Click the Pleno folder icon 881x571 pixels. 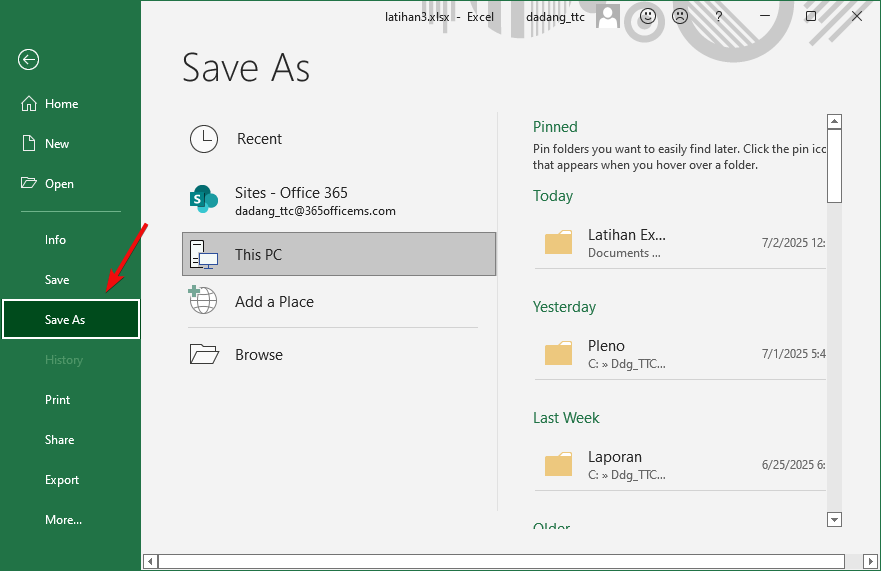click(558, 354)
